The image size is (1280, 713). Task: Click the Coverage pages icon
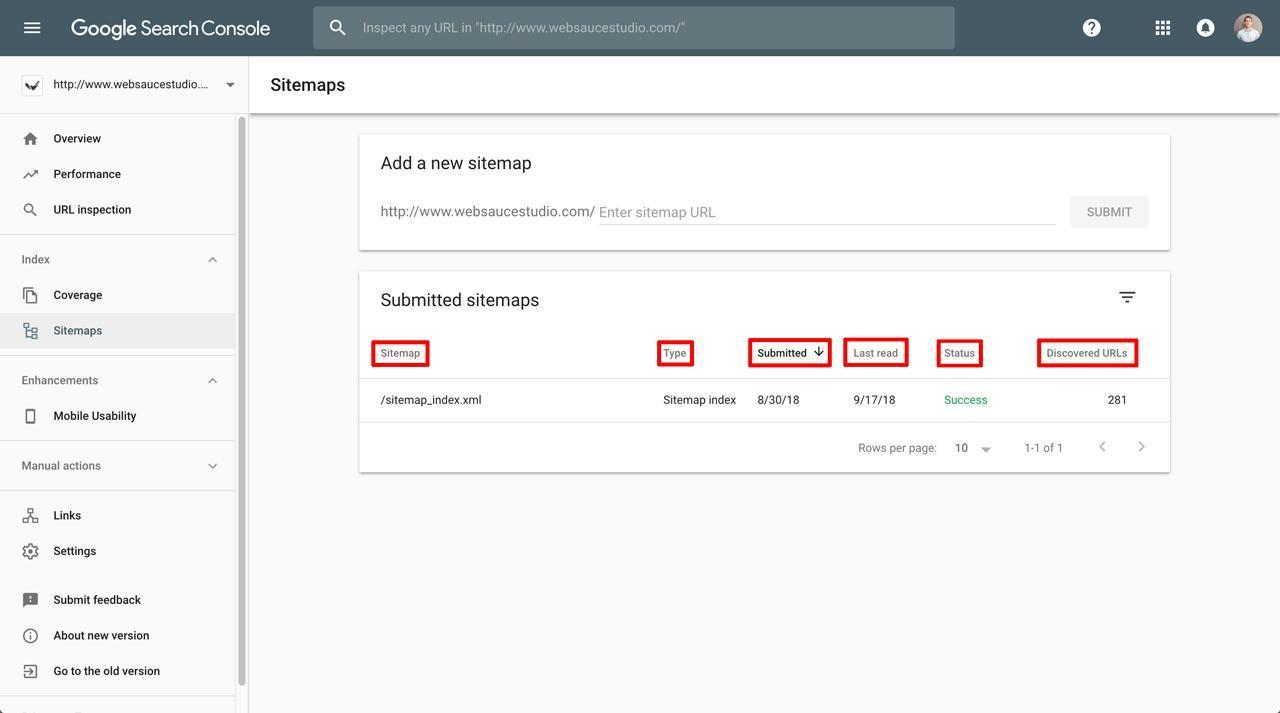coord(30,295)
